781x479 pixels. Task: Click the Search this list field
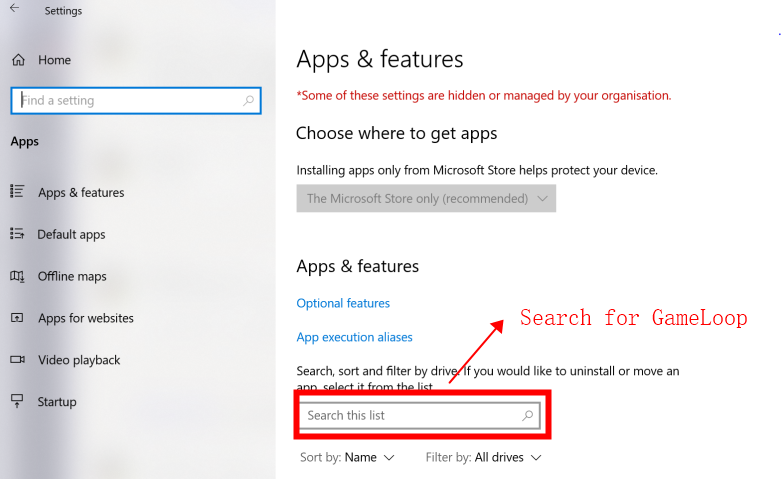pyautogui.click(x=419, y=415)
